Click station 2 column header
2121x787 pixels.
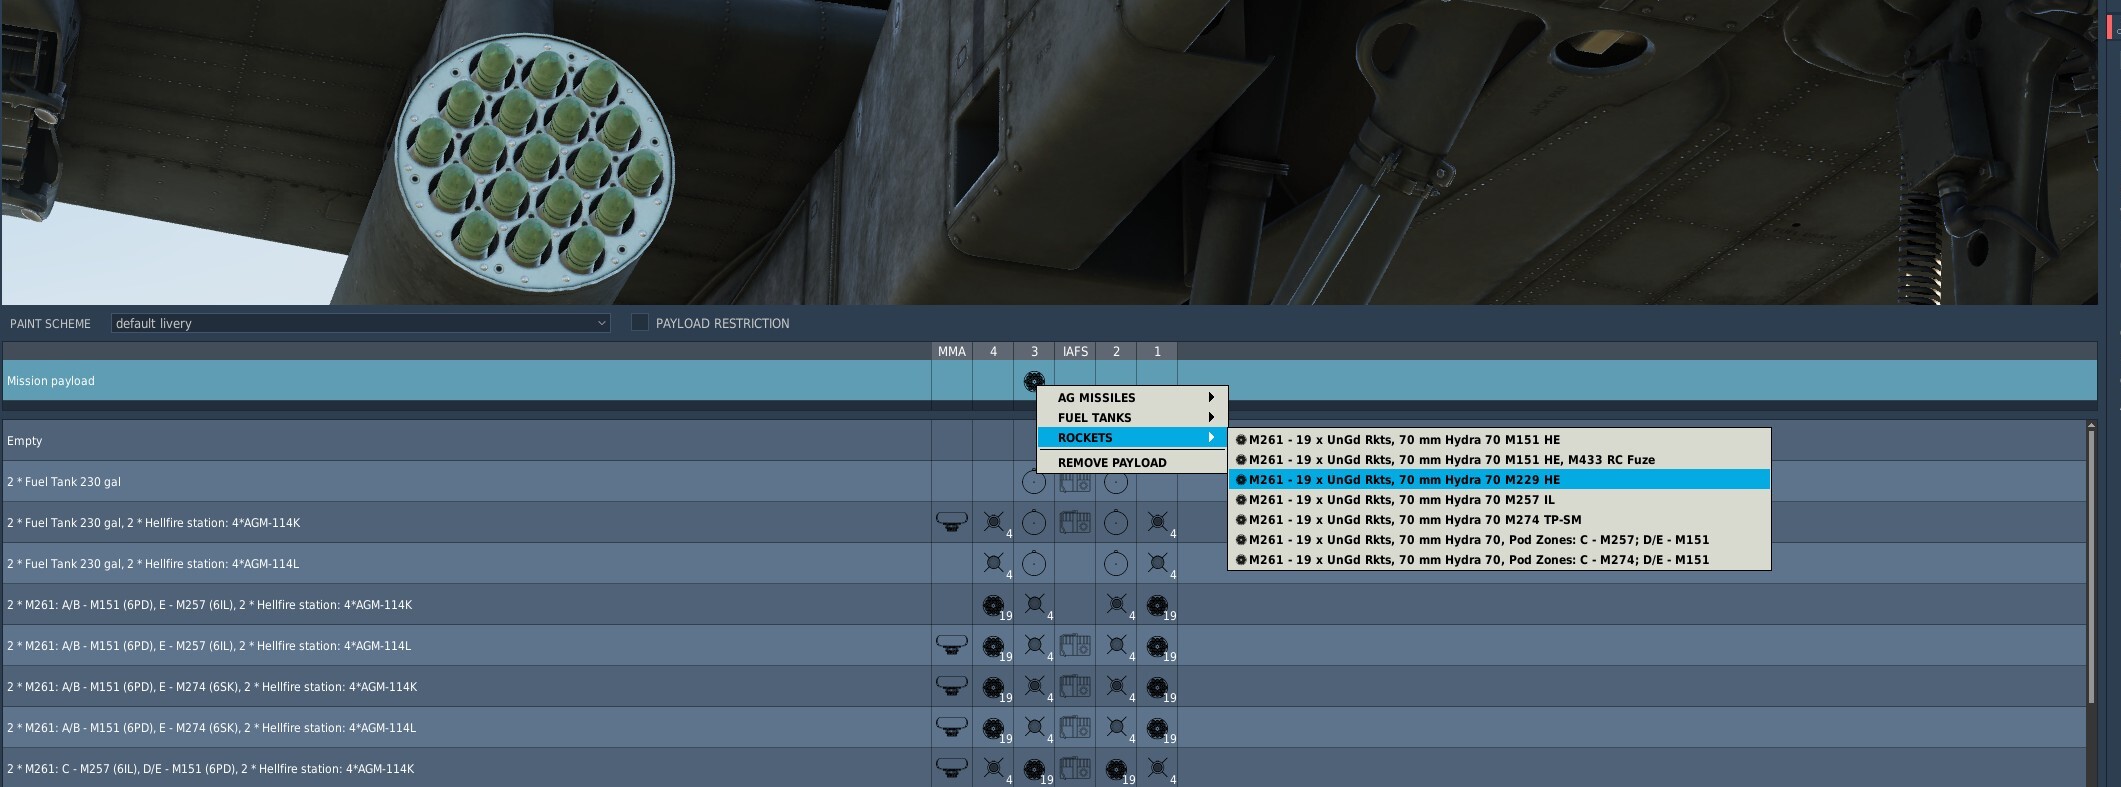pyautogui.click(x=1116, y=351)
